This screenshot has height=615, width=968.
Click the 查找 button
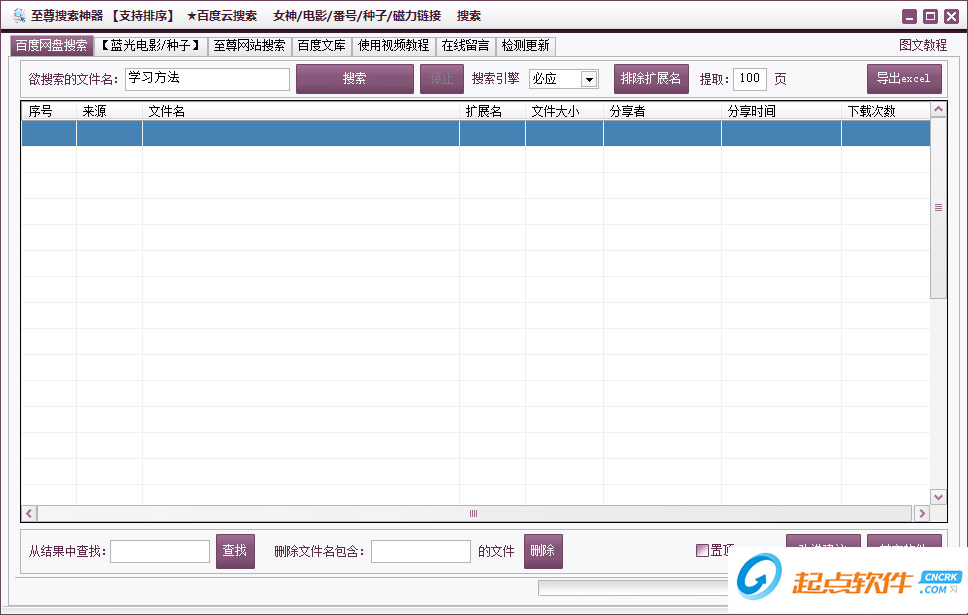pos(235,551)
